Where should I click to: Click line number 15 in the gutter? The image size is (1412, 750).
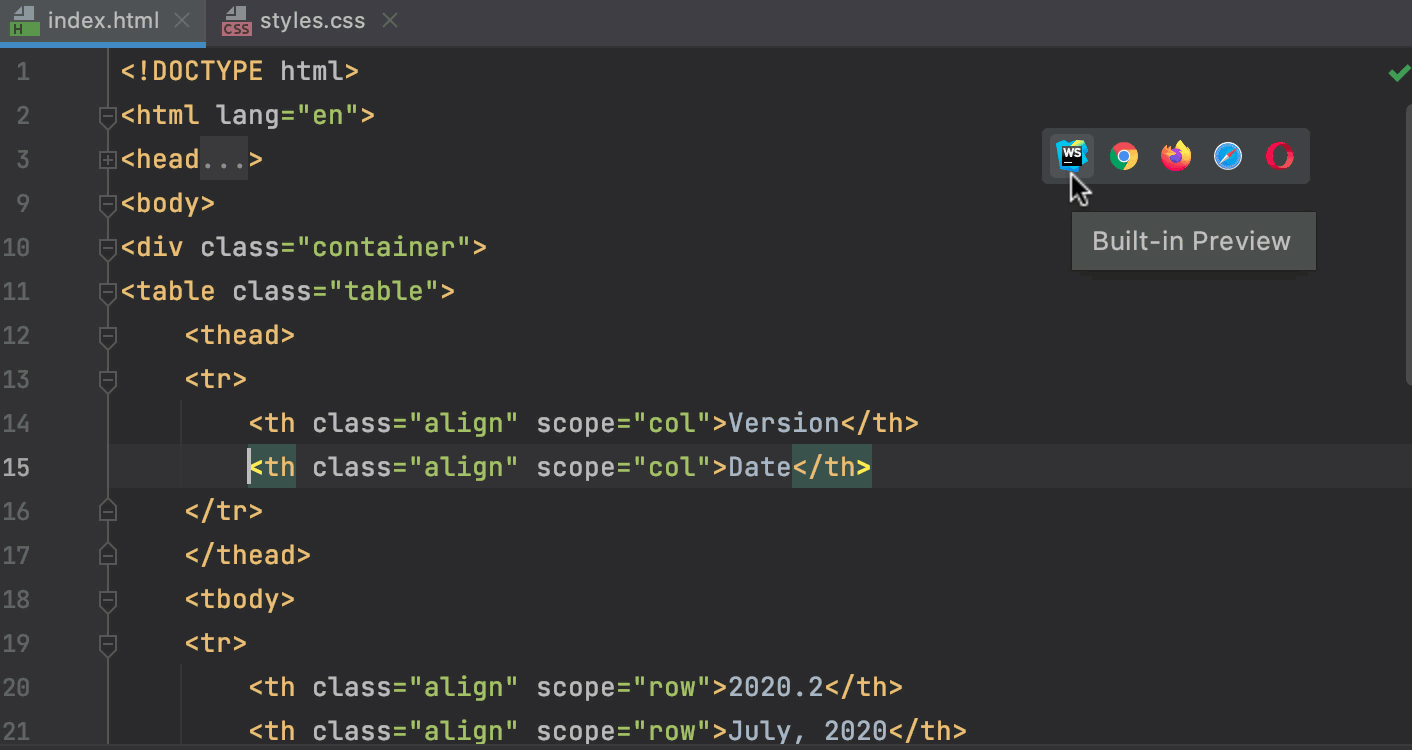(x=17, y=467)
